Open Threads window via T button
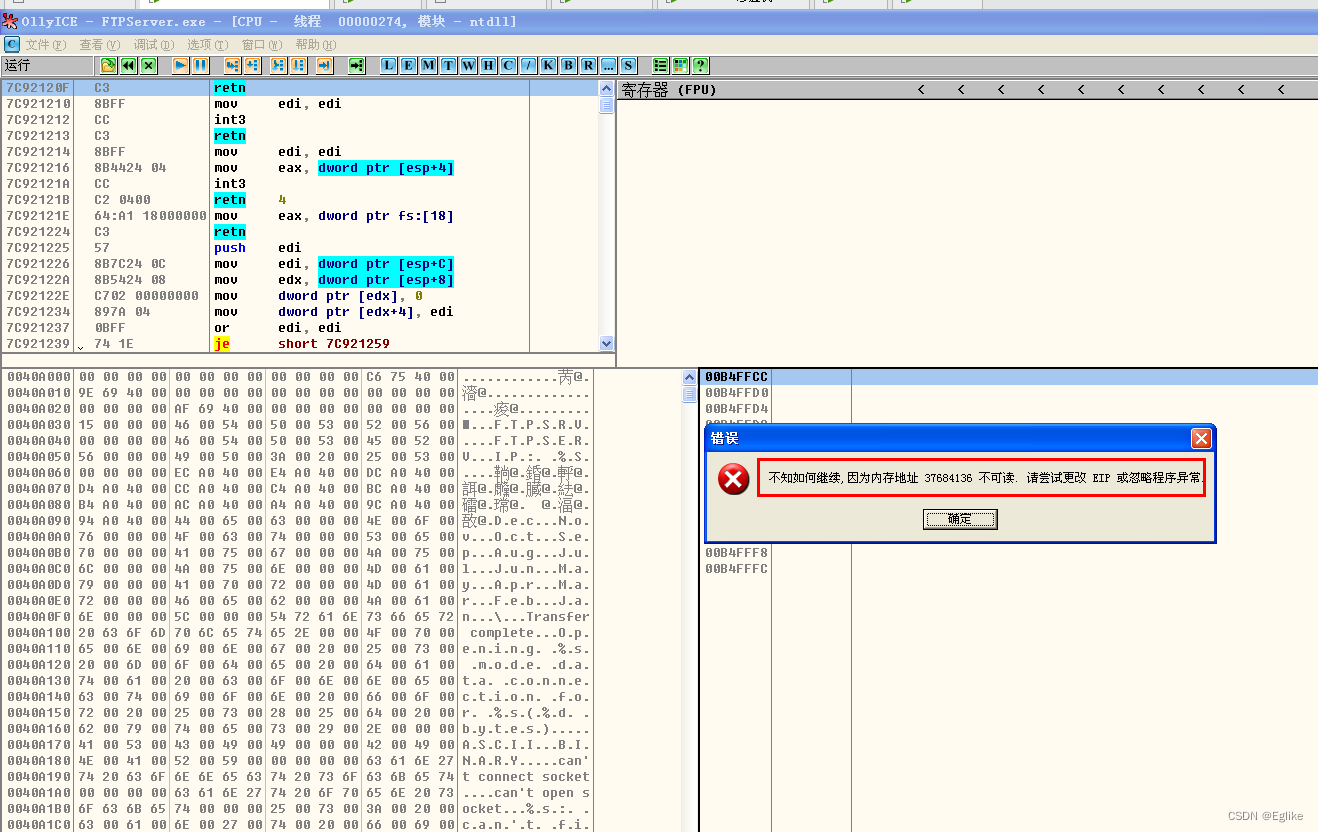 click(448, 65)
